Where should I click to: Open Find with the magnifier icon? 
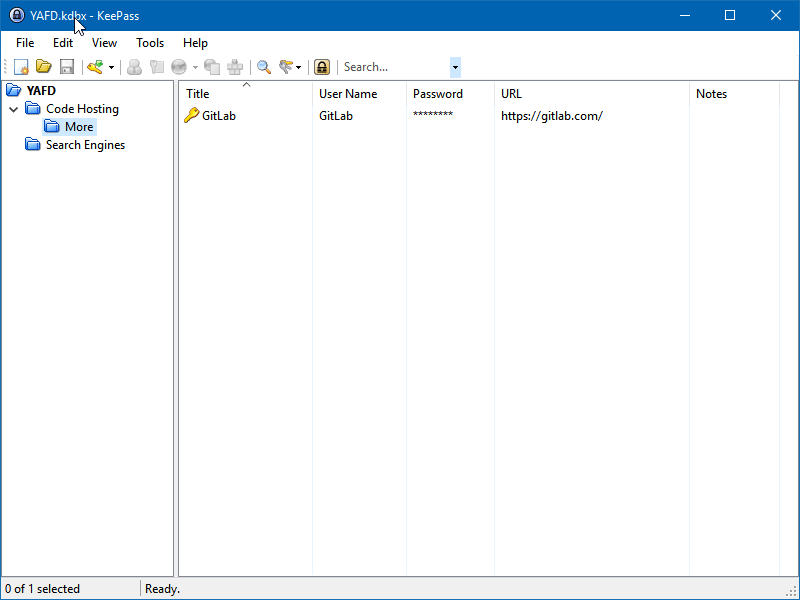(264, 67)
